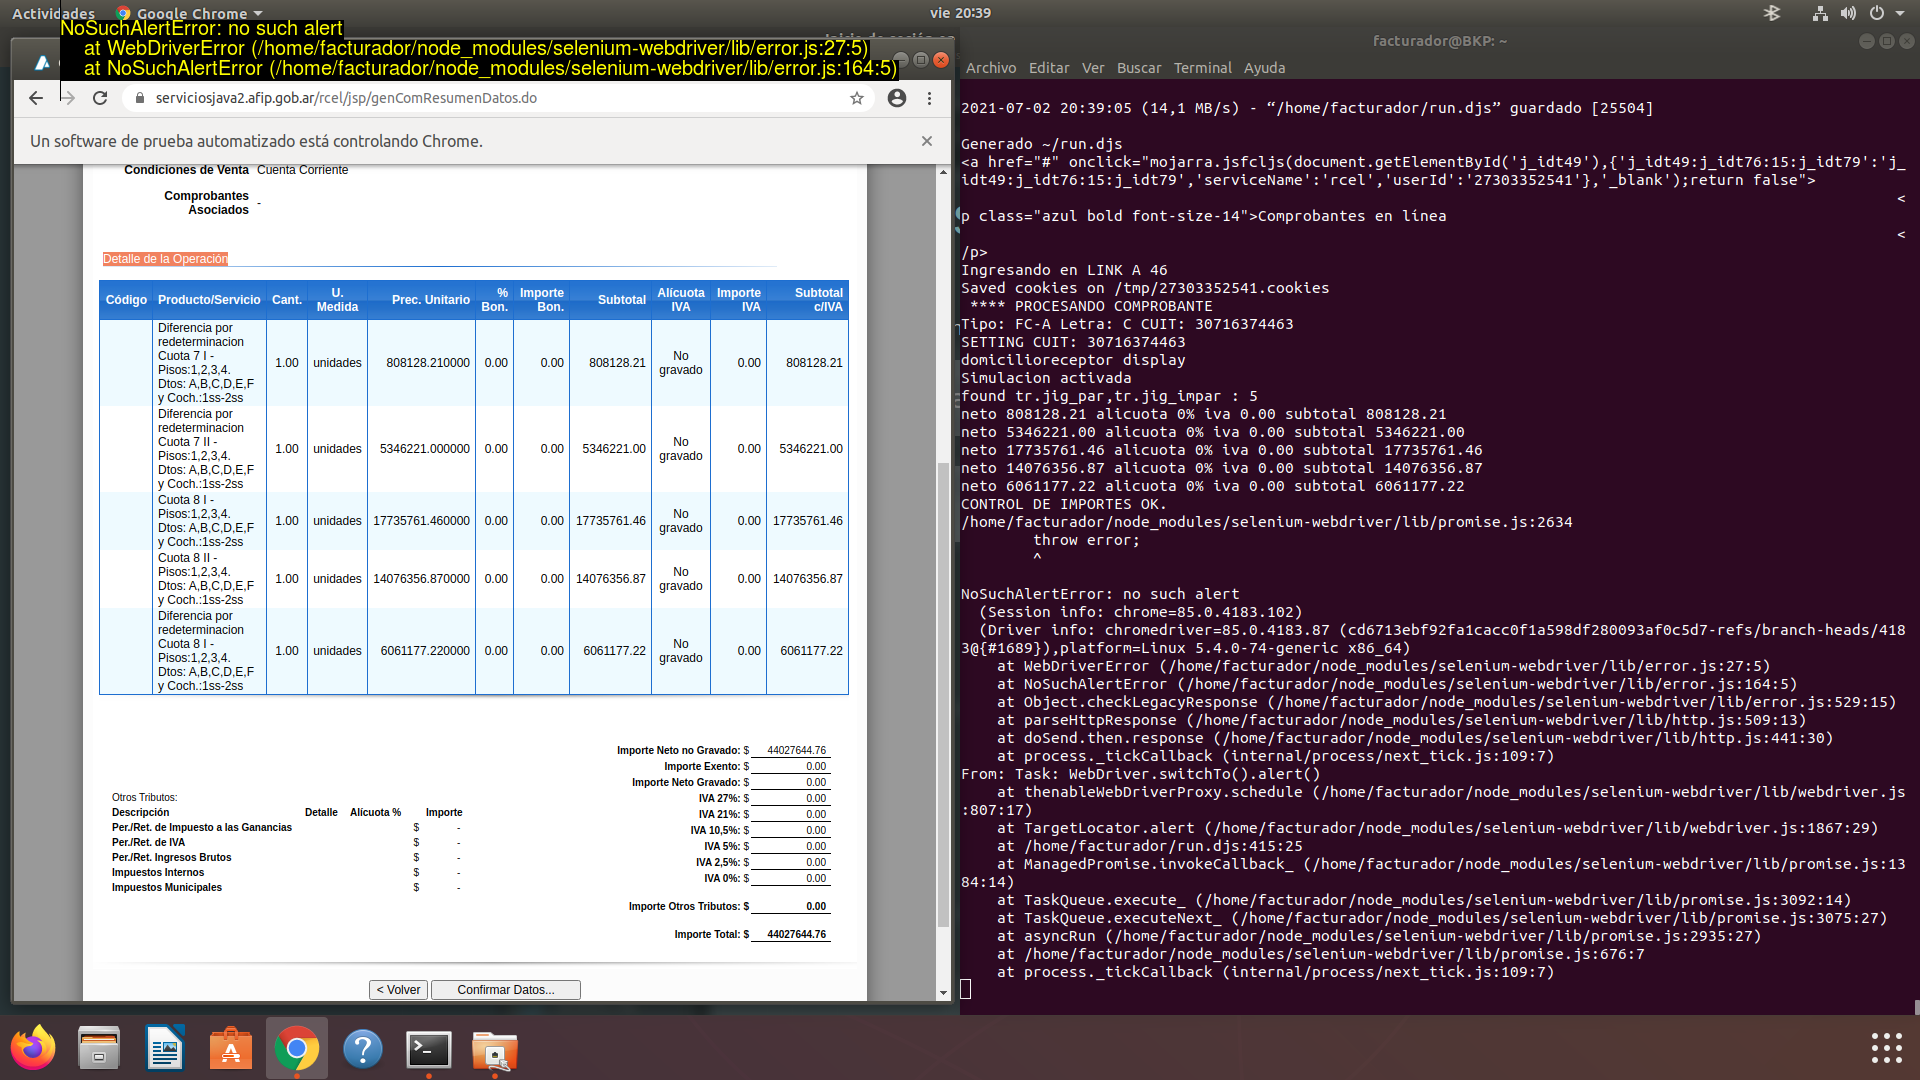Switch to Google Chrome in the dock
The height and width of the screenshot is (1080, 1920).
pos(297,1048)
